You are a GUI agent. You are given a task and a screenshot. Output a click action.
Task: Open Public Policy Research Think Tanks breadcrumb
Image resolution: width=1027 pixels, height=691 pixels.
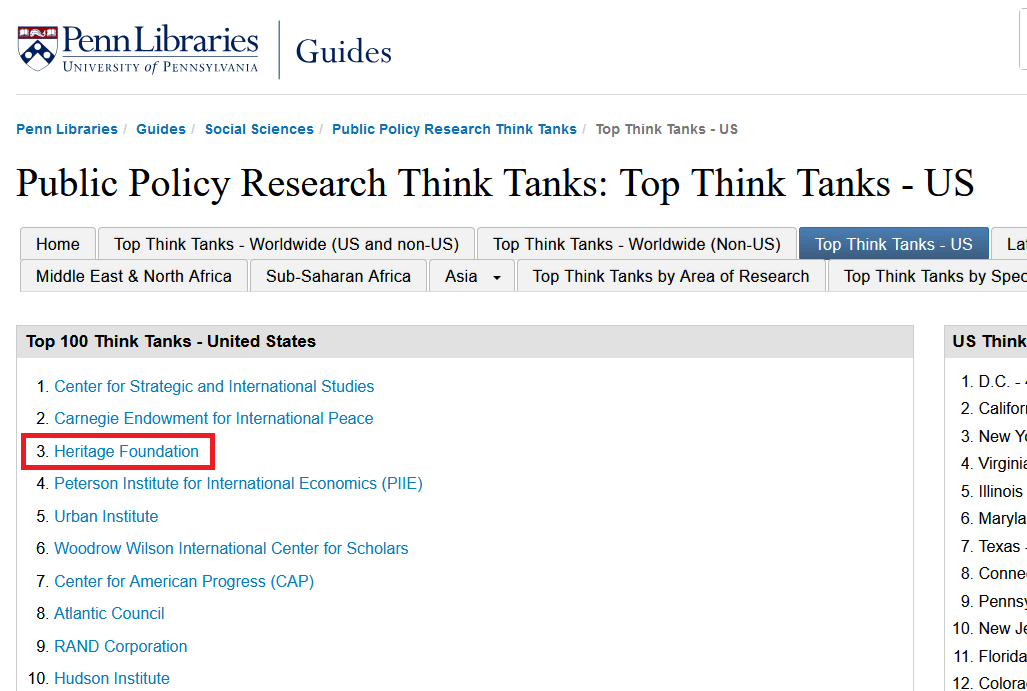[455, 129]
